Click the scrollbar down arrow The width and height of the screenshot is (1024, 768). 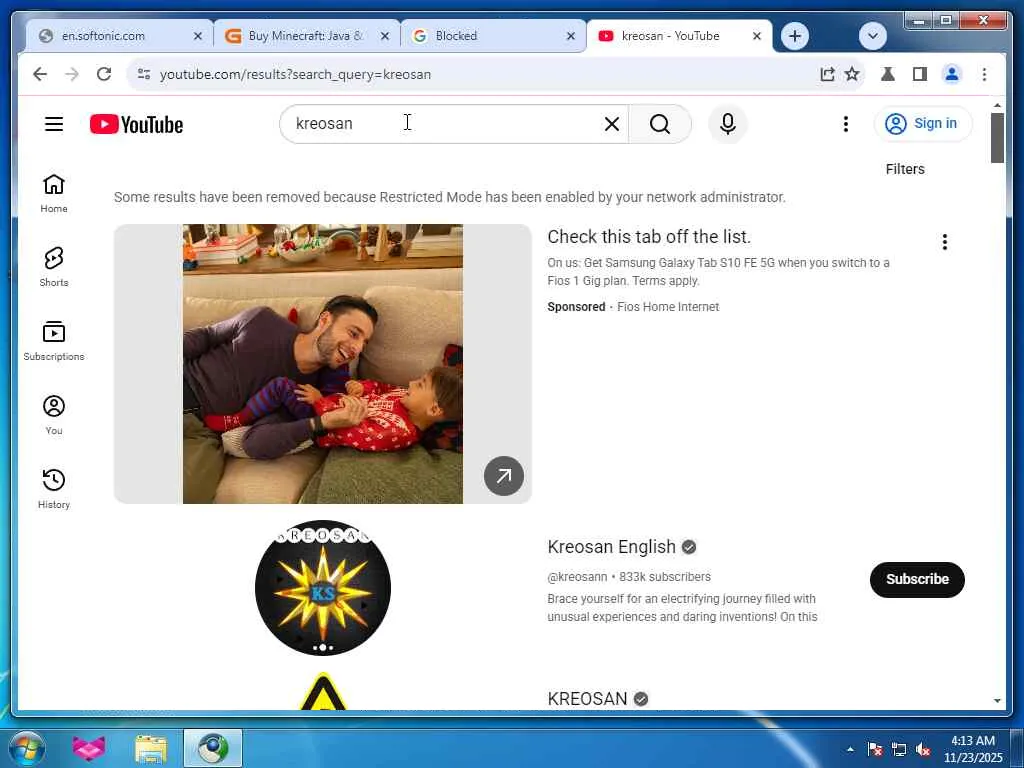997,701
